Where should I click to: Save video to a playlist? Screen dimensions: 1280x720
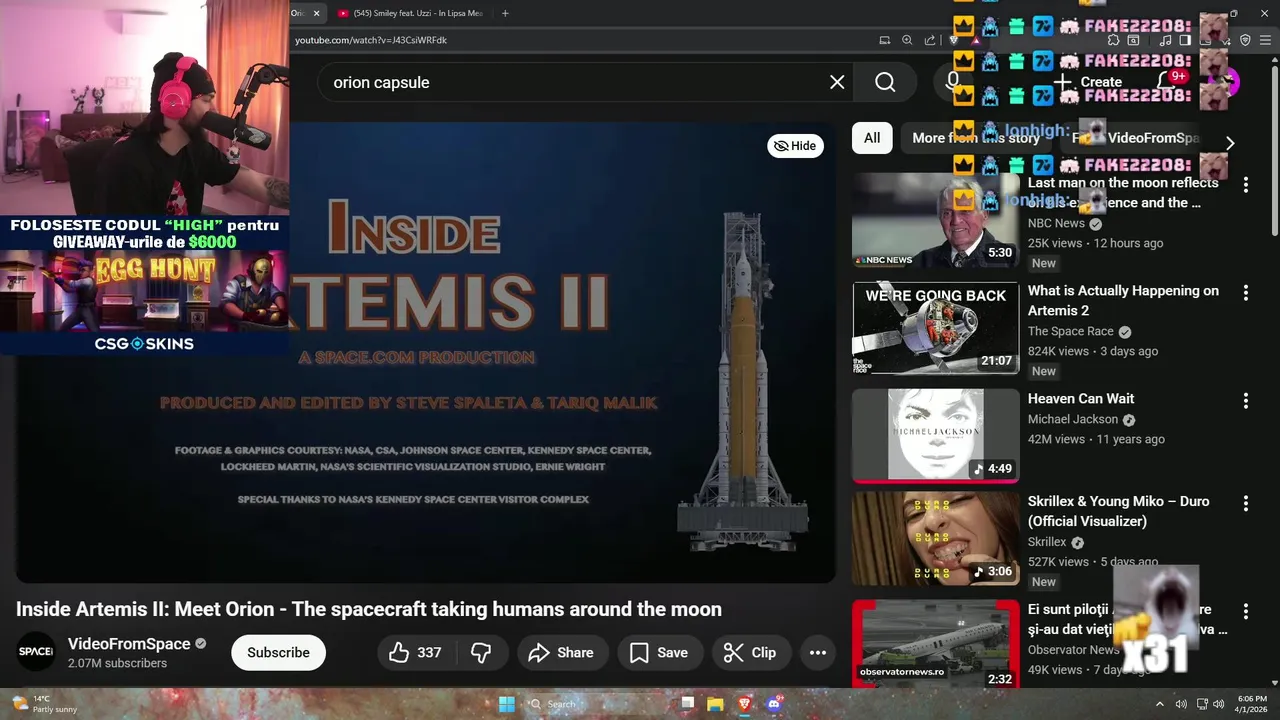tap(659, 652)
